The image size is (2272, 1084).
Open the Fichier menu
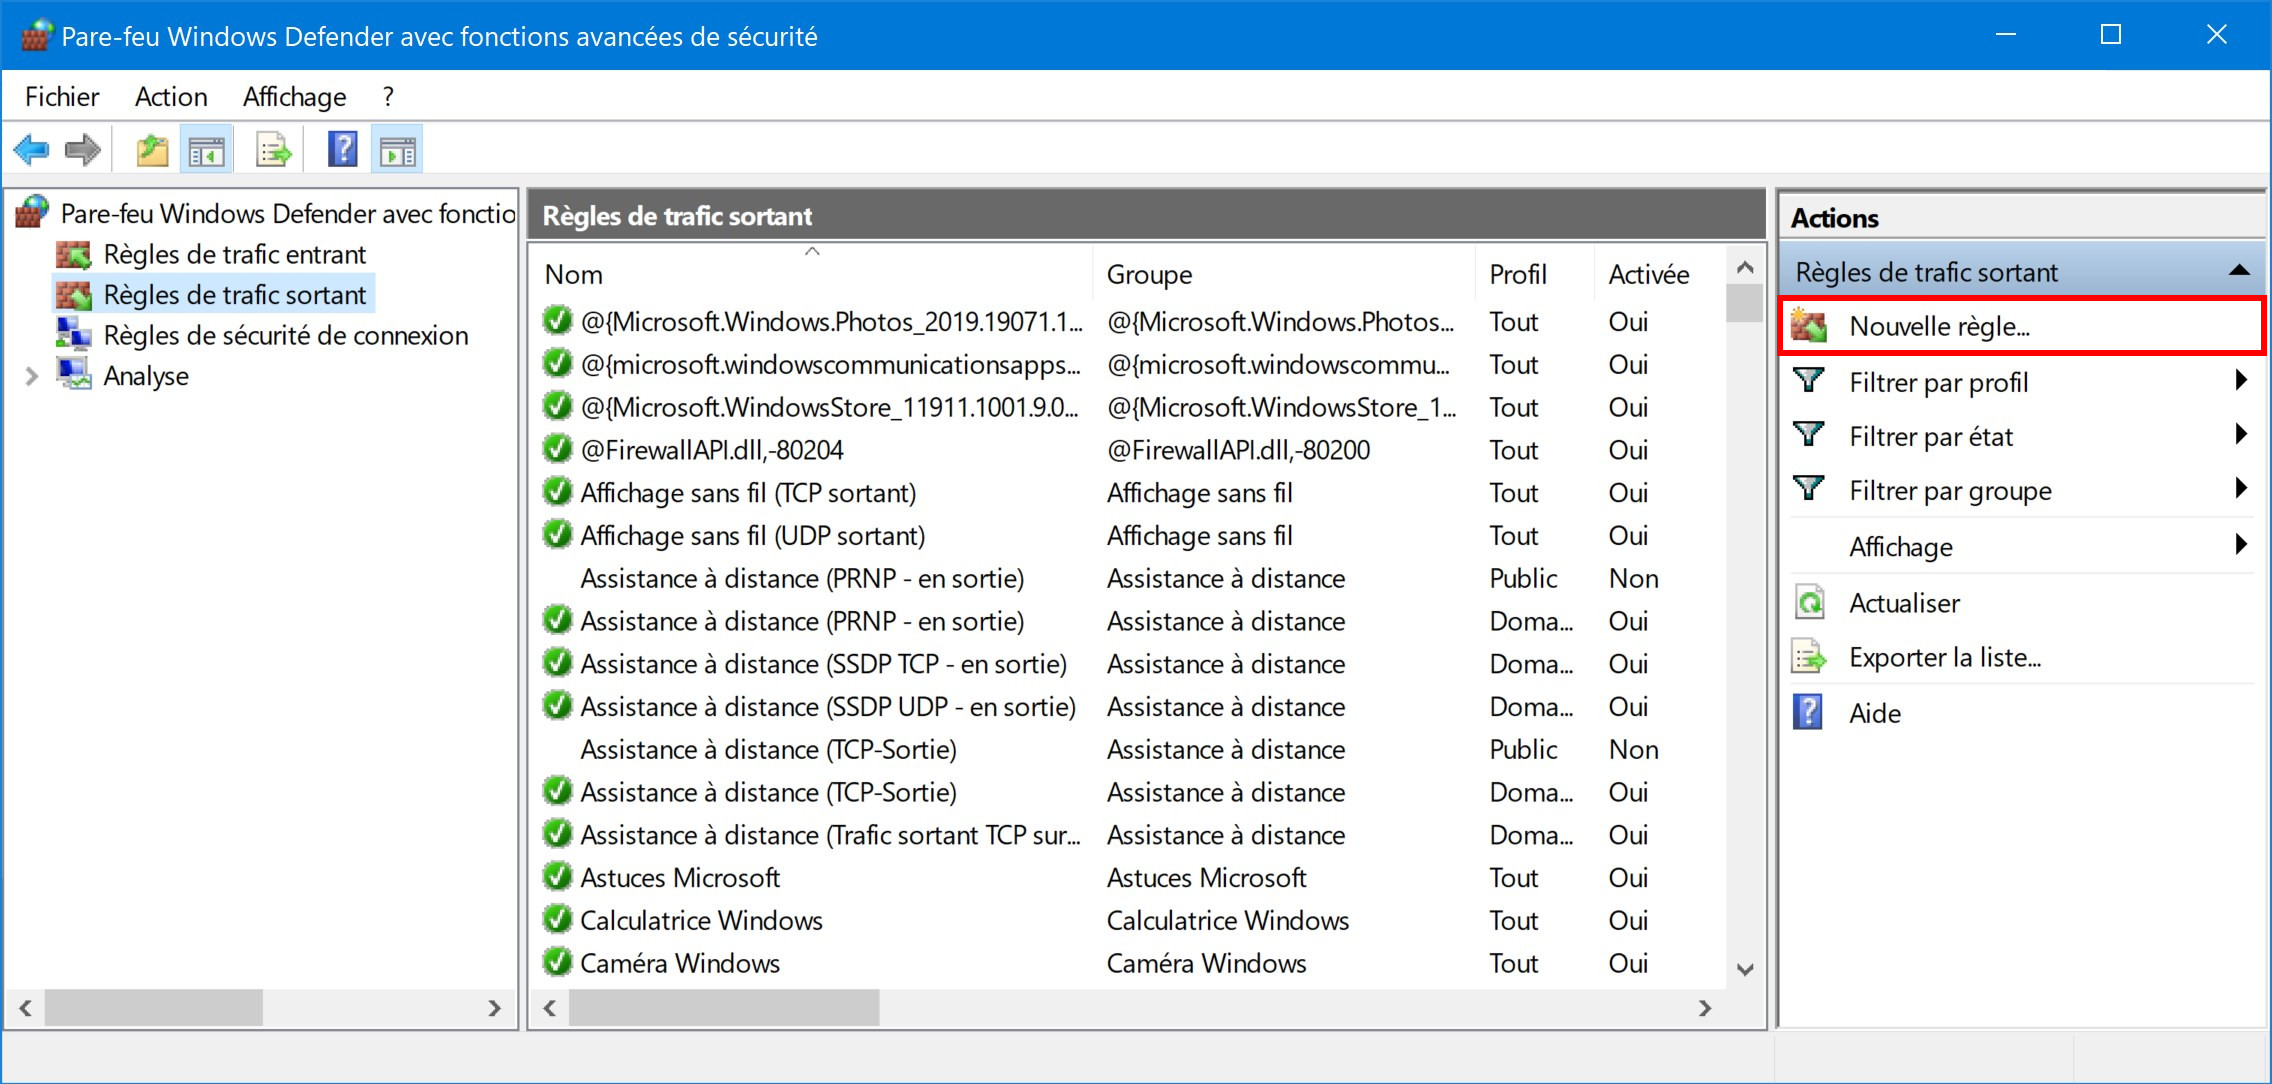62,97
